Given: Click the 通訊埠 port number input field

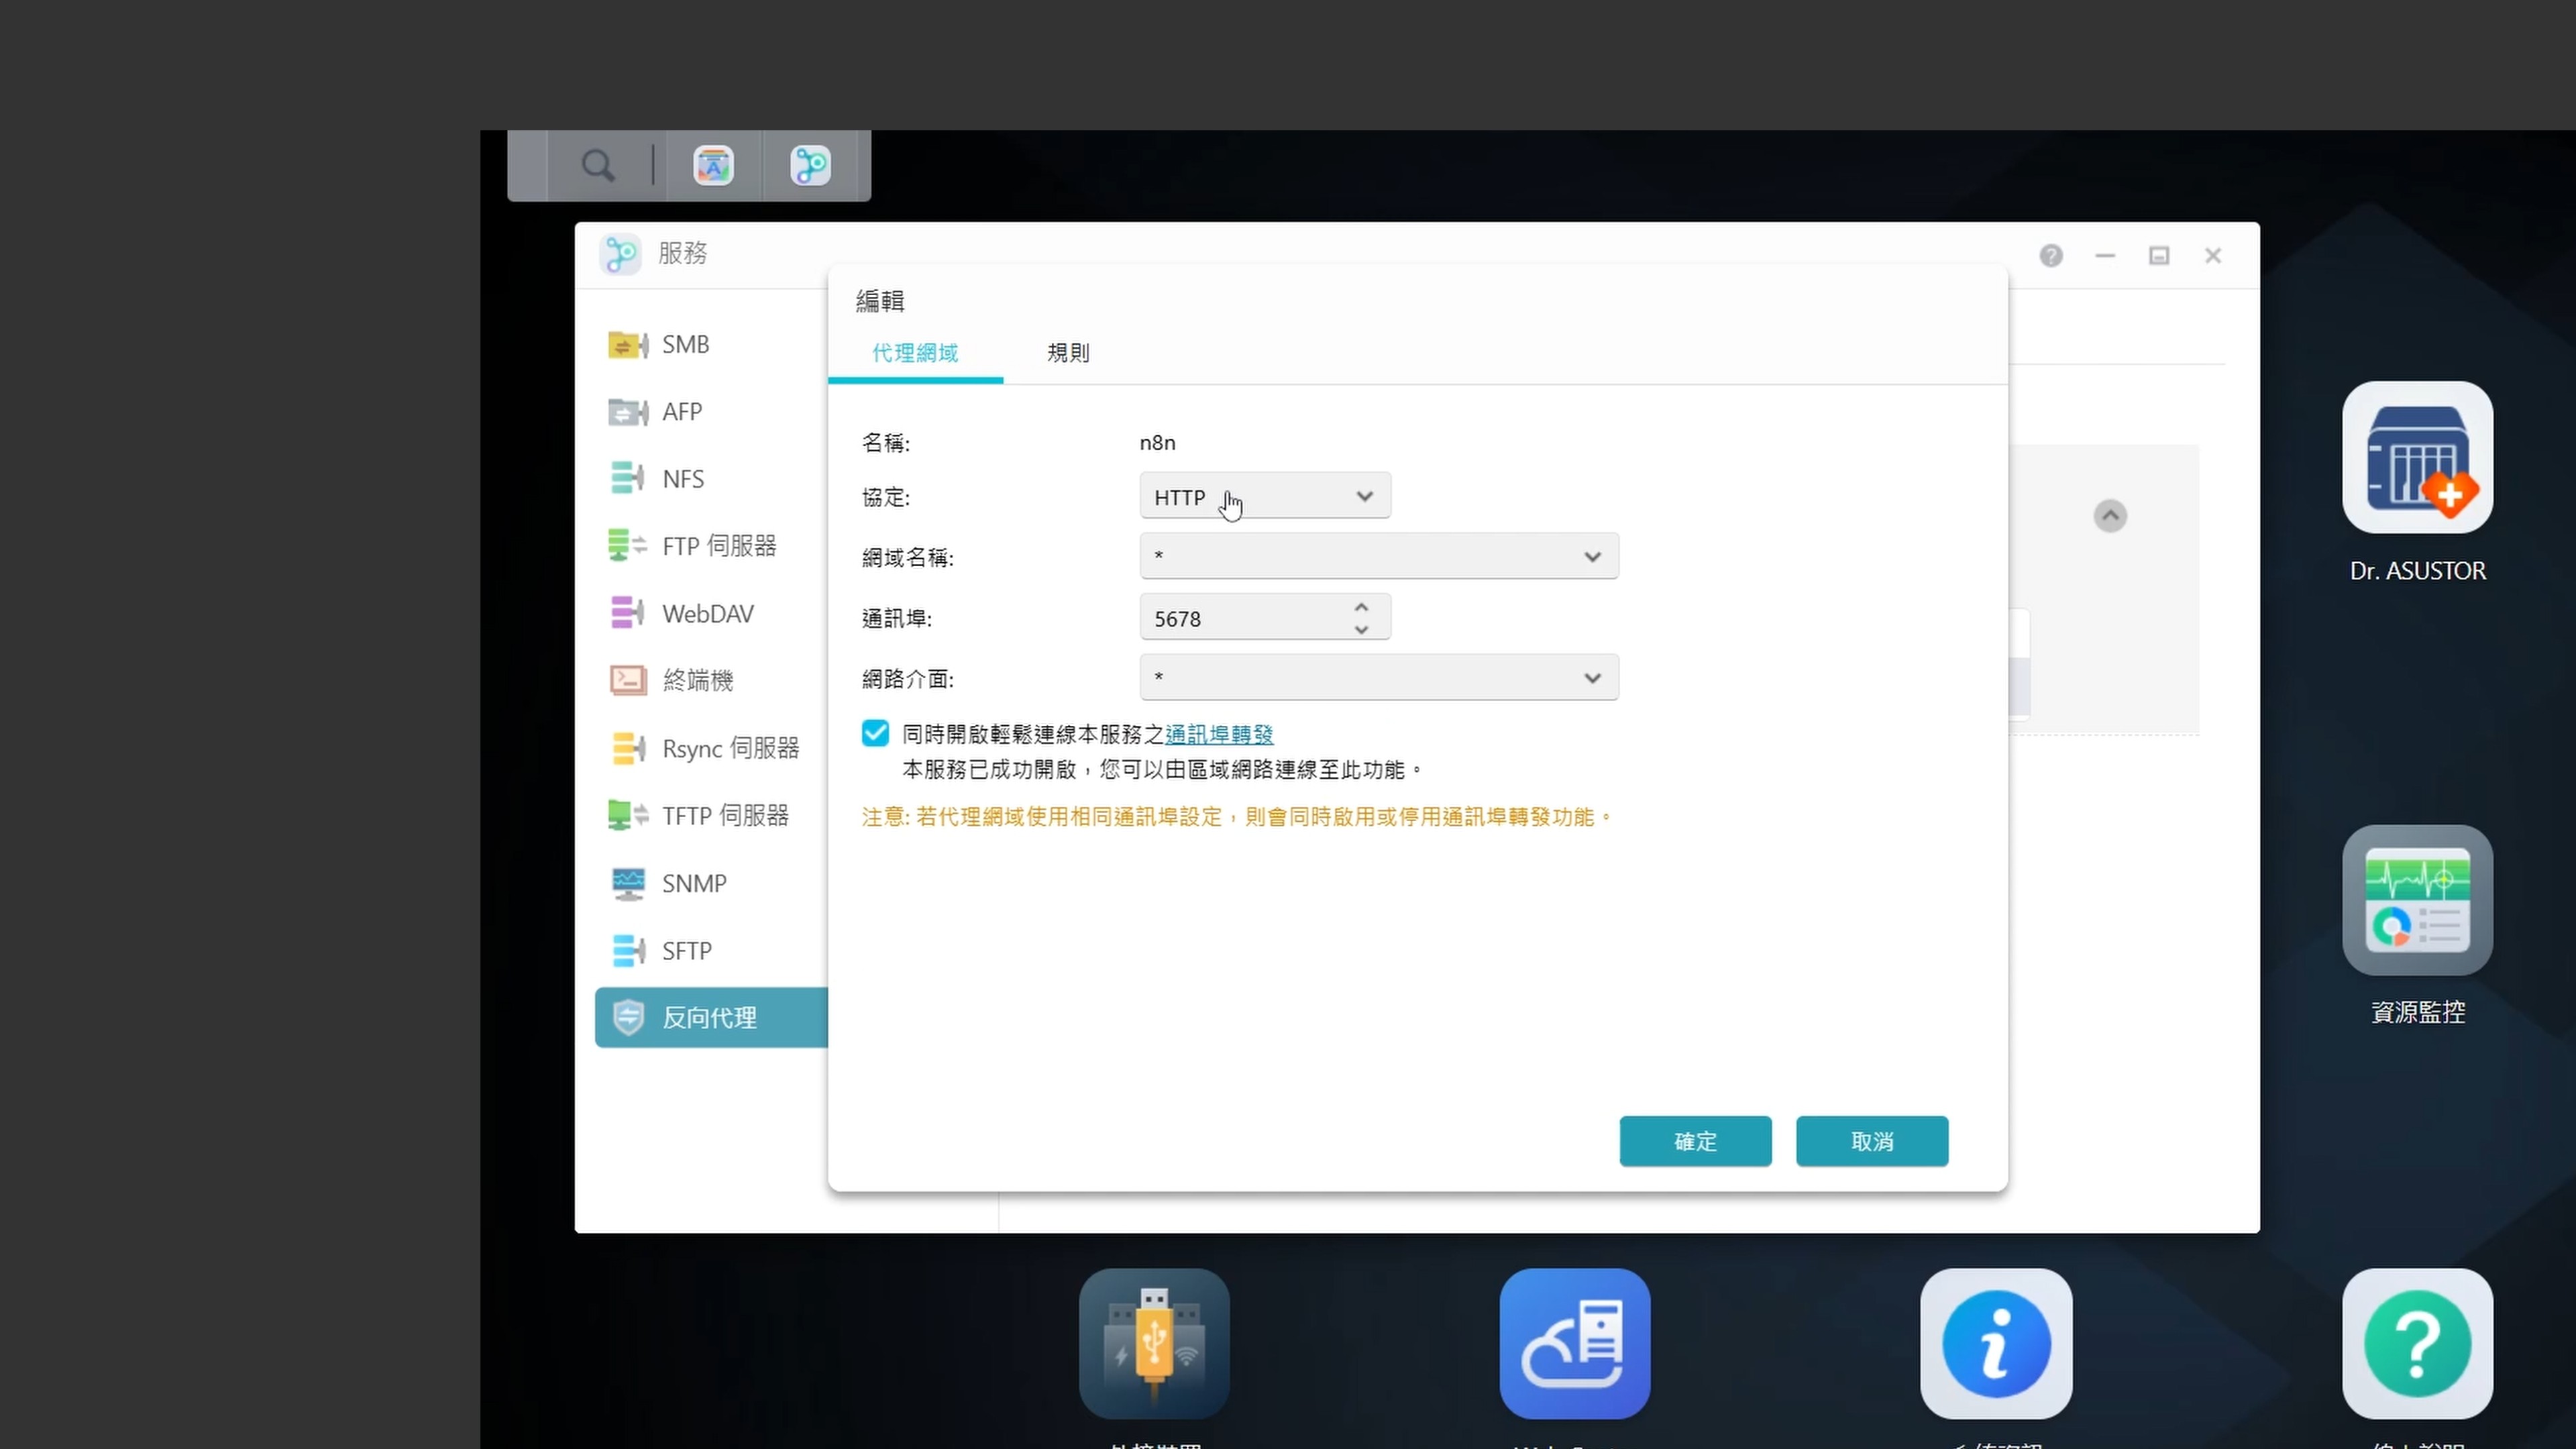Looking at the screenshot, I should coord(1240,618).
